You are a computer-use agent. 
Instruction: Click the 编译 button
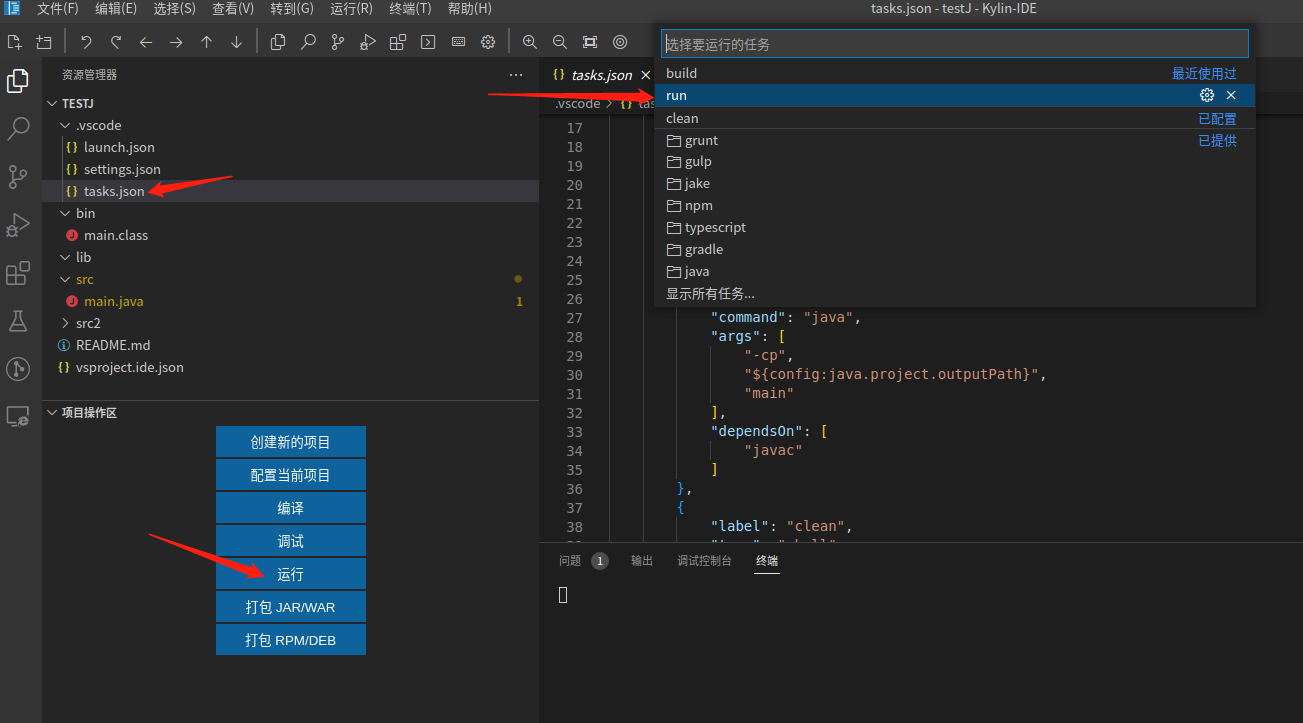[x=291, y=508]
